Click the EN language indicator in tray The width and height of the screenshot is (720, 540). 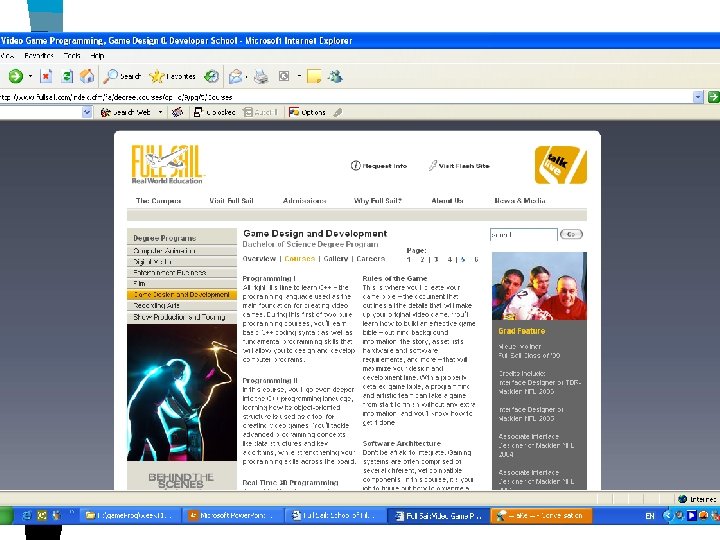click(x=650, y=516)
